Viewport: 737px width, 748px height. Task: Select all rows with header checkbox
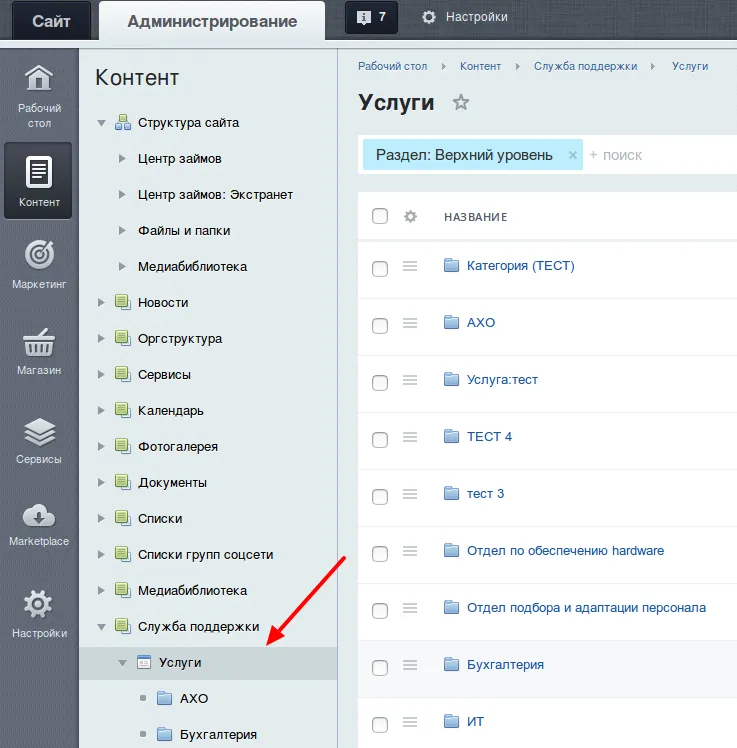pos(380,216)
